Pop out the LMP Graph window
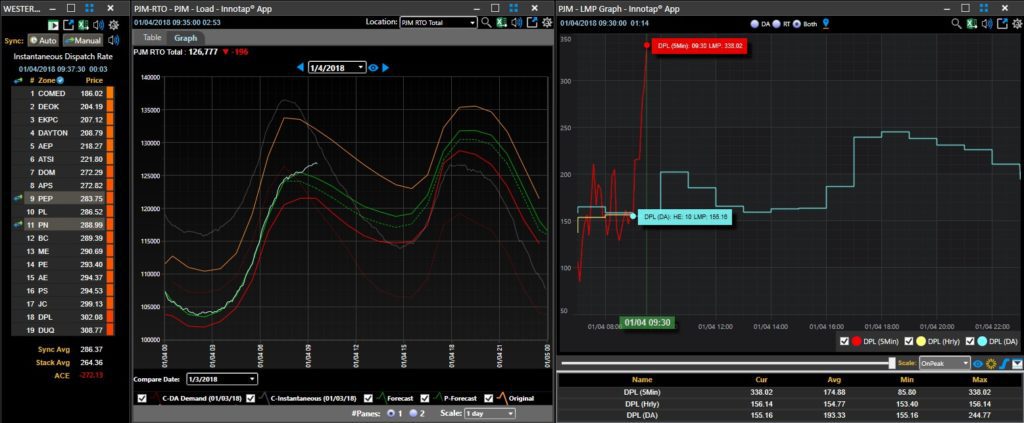 (1001, 23)
